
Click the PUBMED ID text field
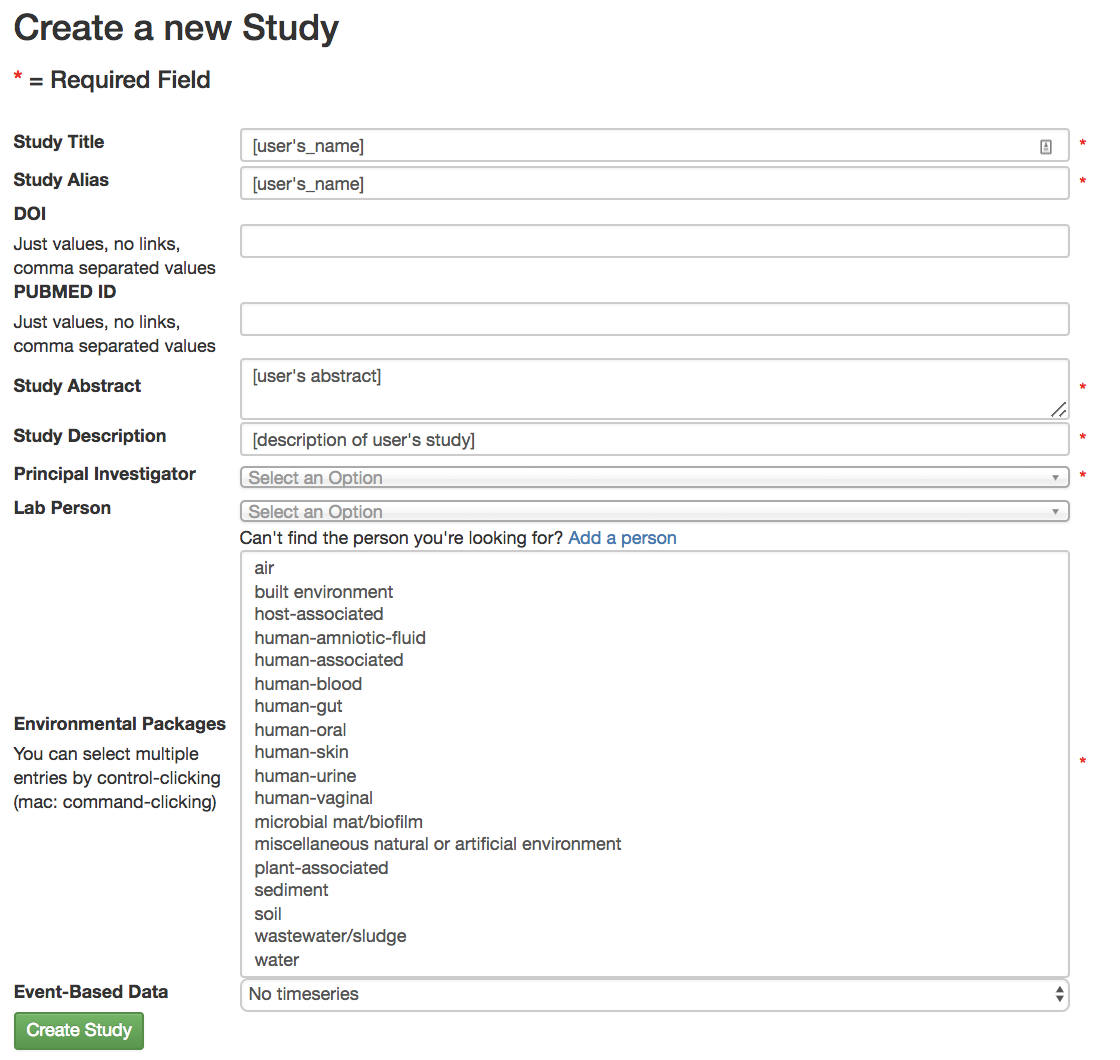[x=654, y=319]
